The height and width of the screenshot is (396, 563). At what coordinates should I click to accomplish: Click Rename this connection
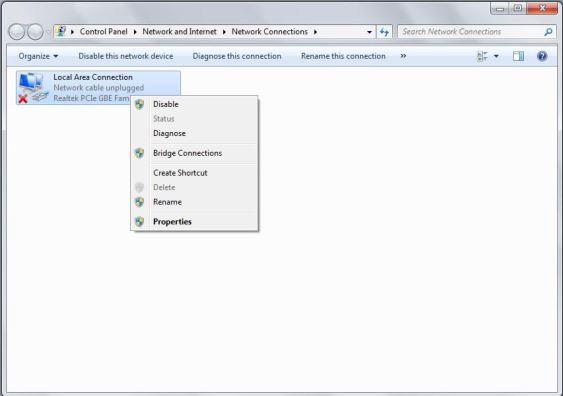point(343,56)
